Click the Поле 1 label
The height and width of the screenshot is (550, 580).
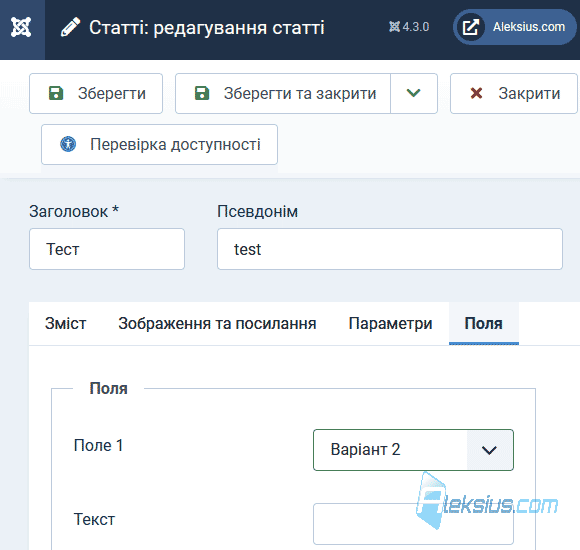98,445
